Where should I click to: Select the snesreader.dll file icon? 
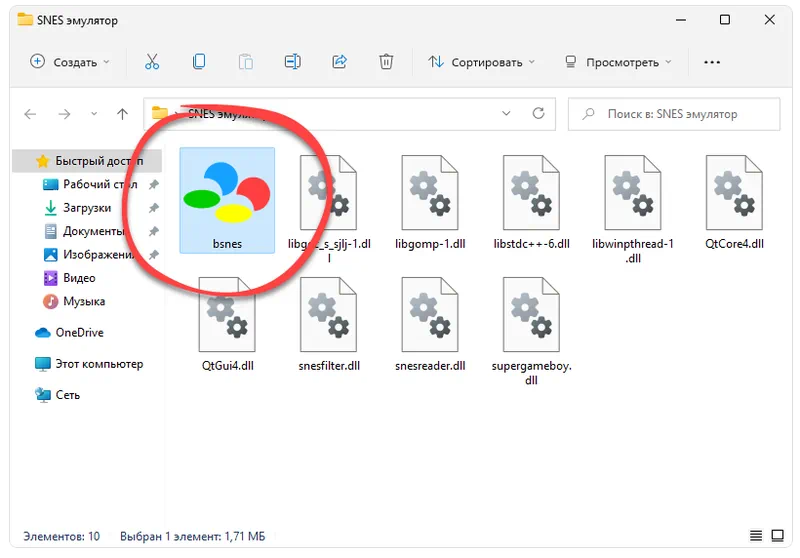point(430,314)
